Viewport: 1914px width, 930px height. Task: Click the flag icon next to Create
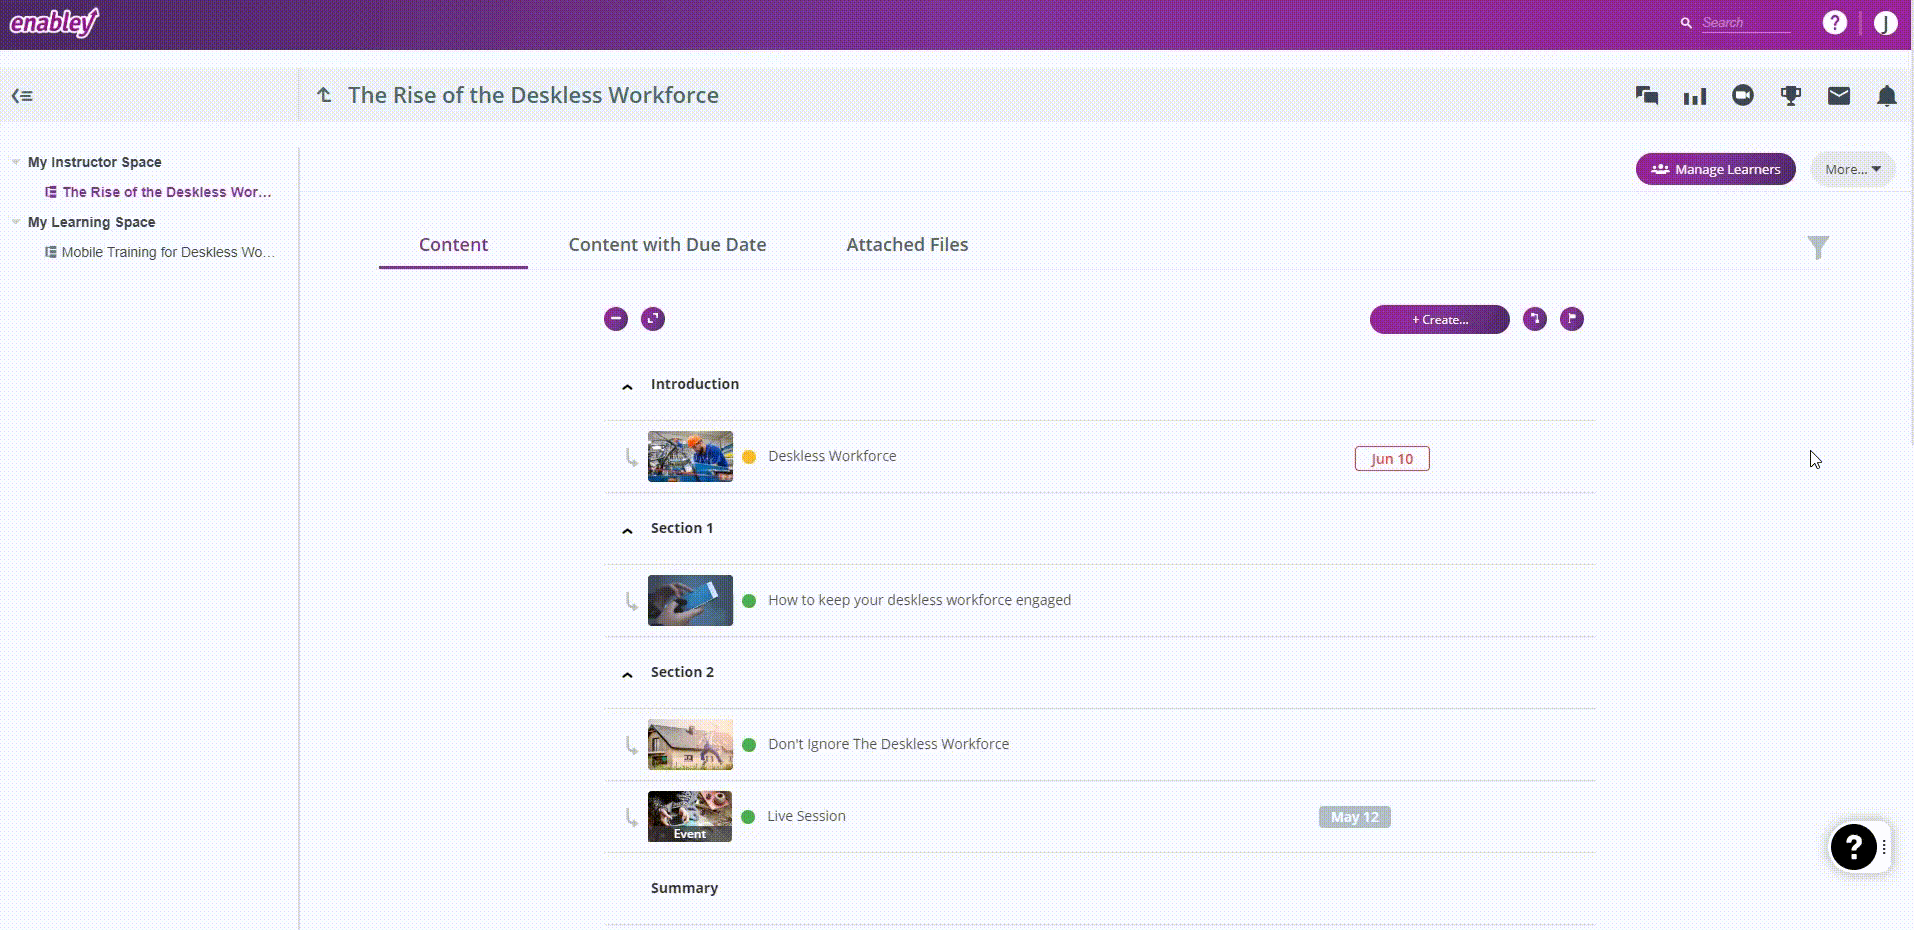click(1571, 319)
